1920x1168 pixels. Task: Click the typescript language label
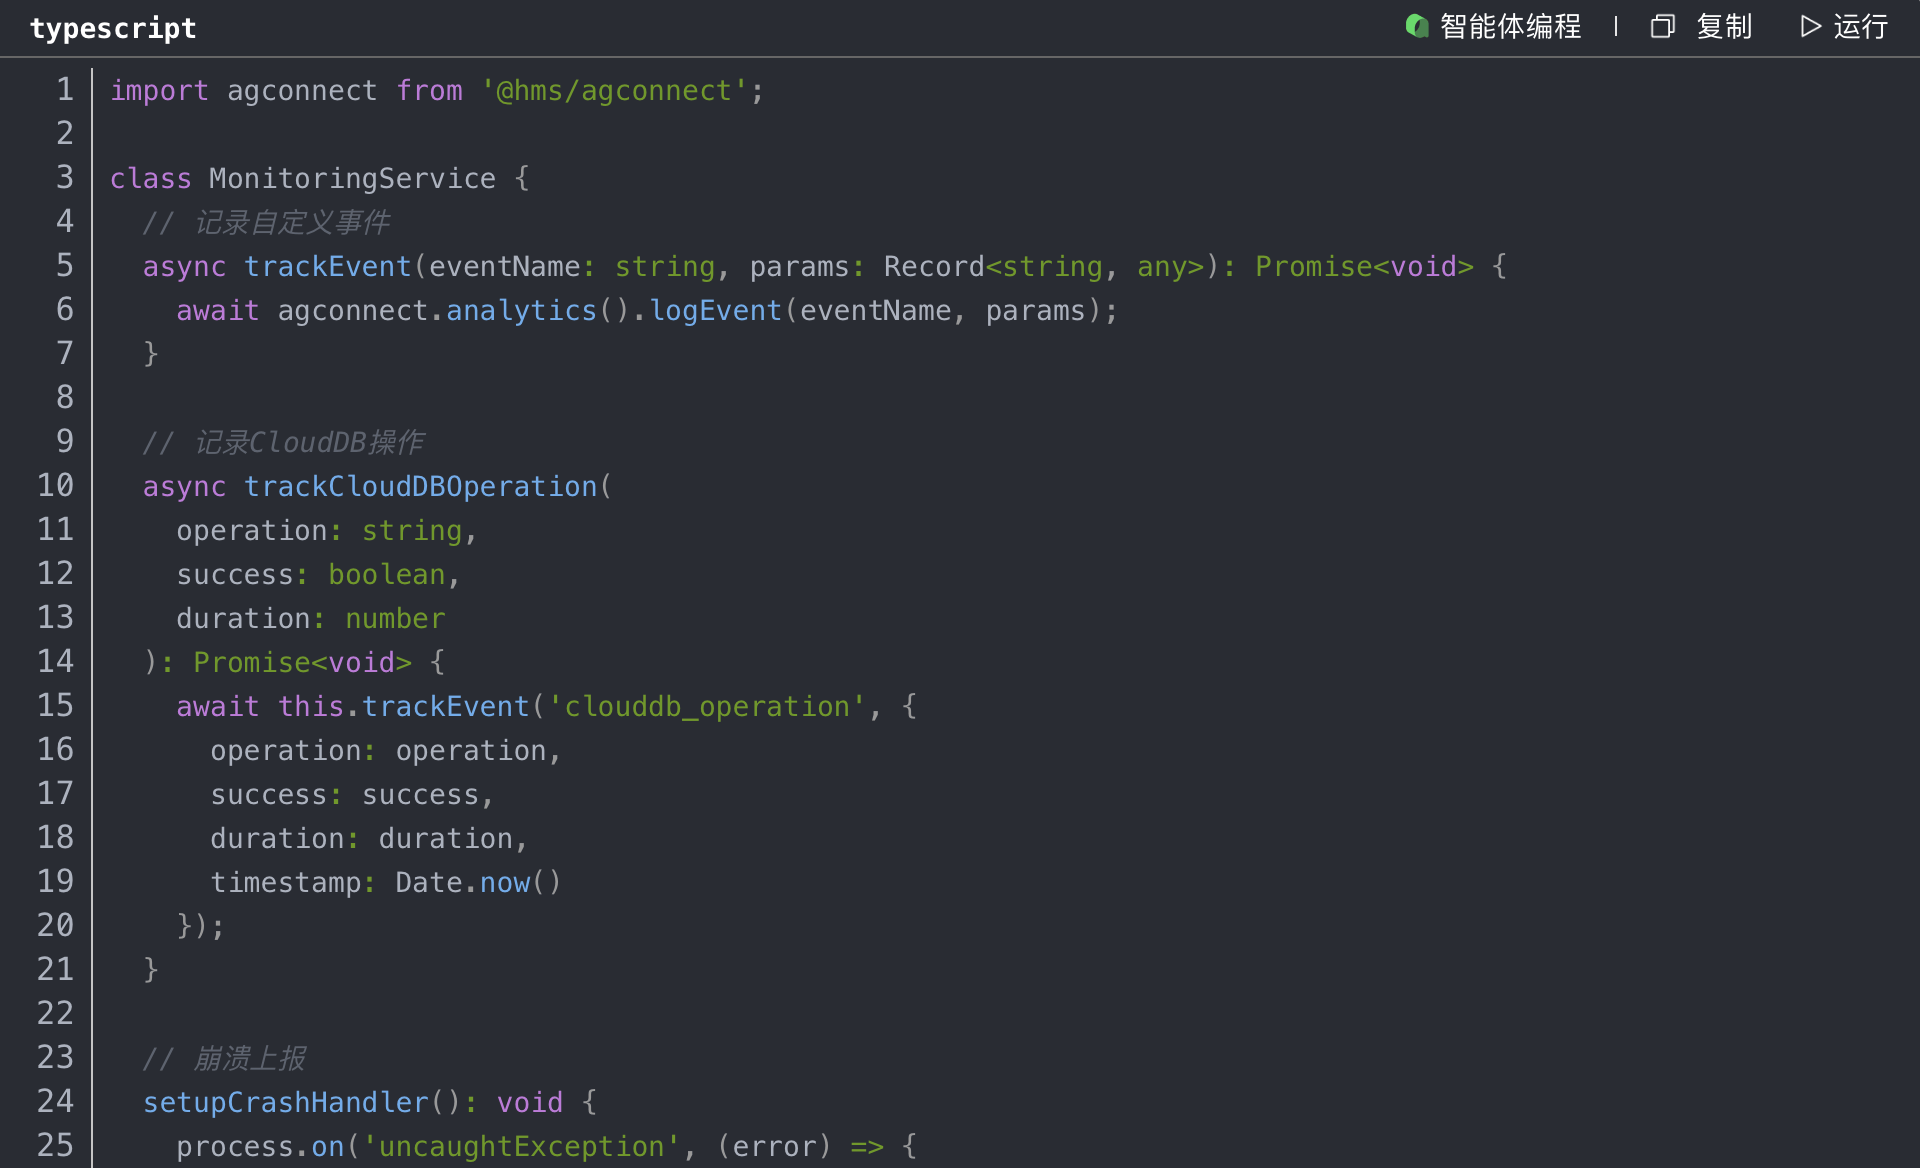coord(113,28)
